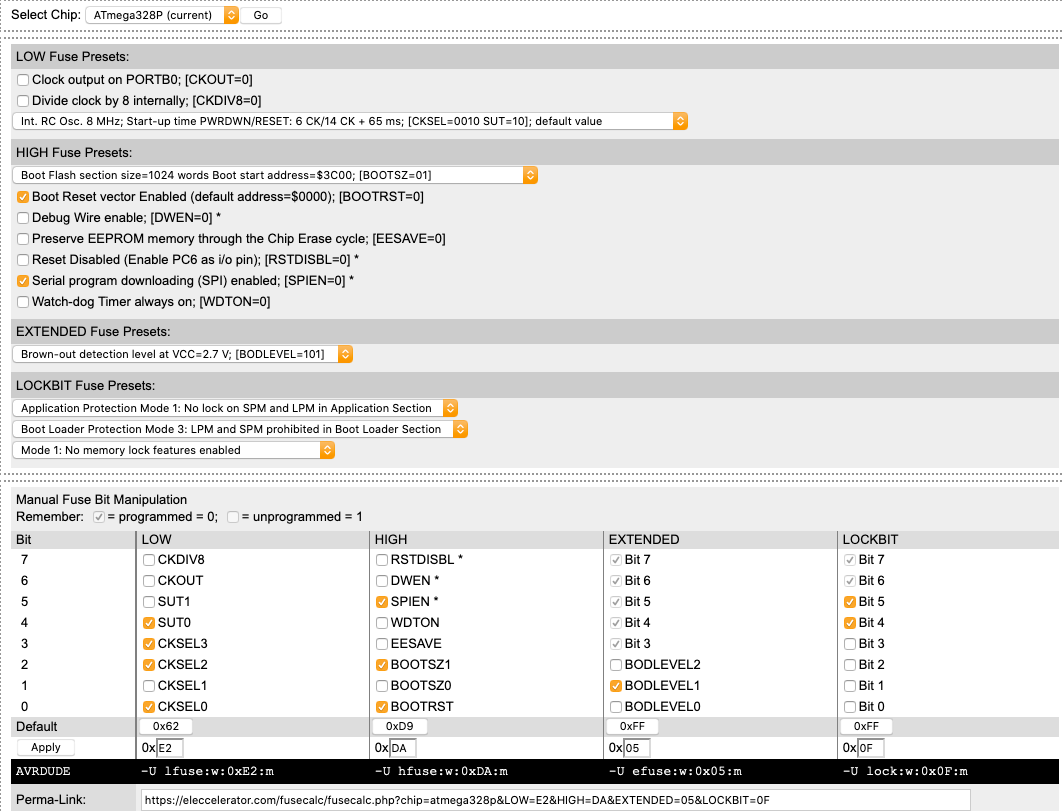Toggle LOCKBIT Bit 5 checkbox
1064x811 pixels.
[847, 601]
